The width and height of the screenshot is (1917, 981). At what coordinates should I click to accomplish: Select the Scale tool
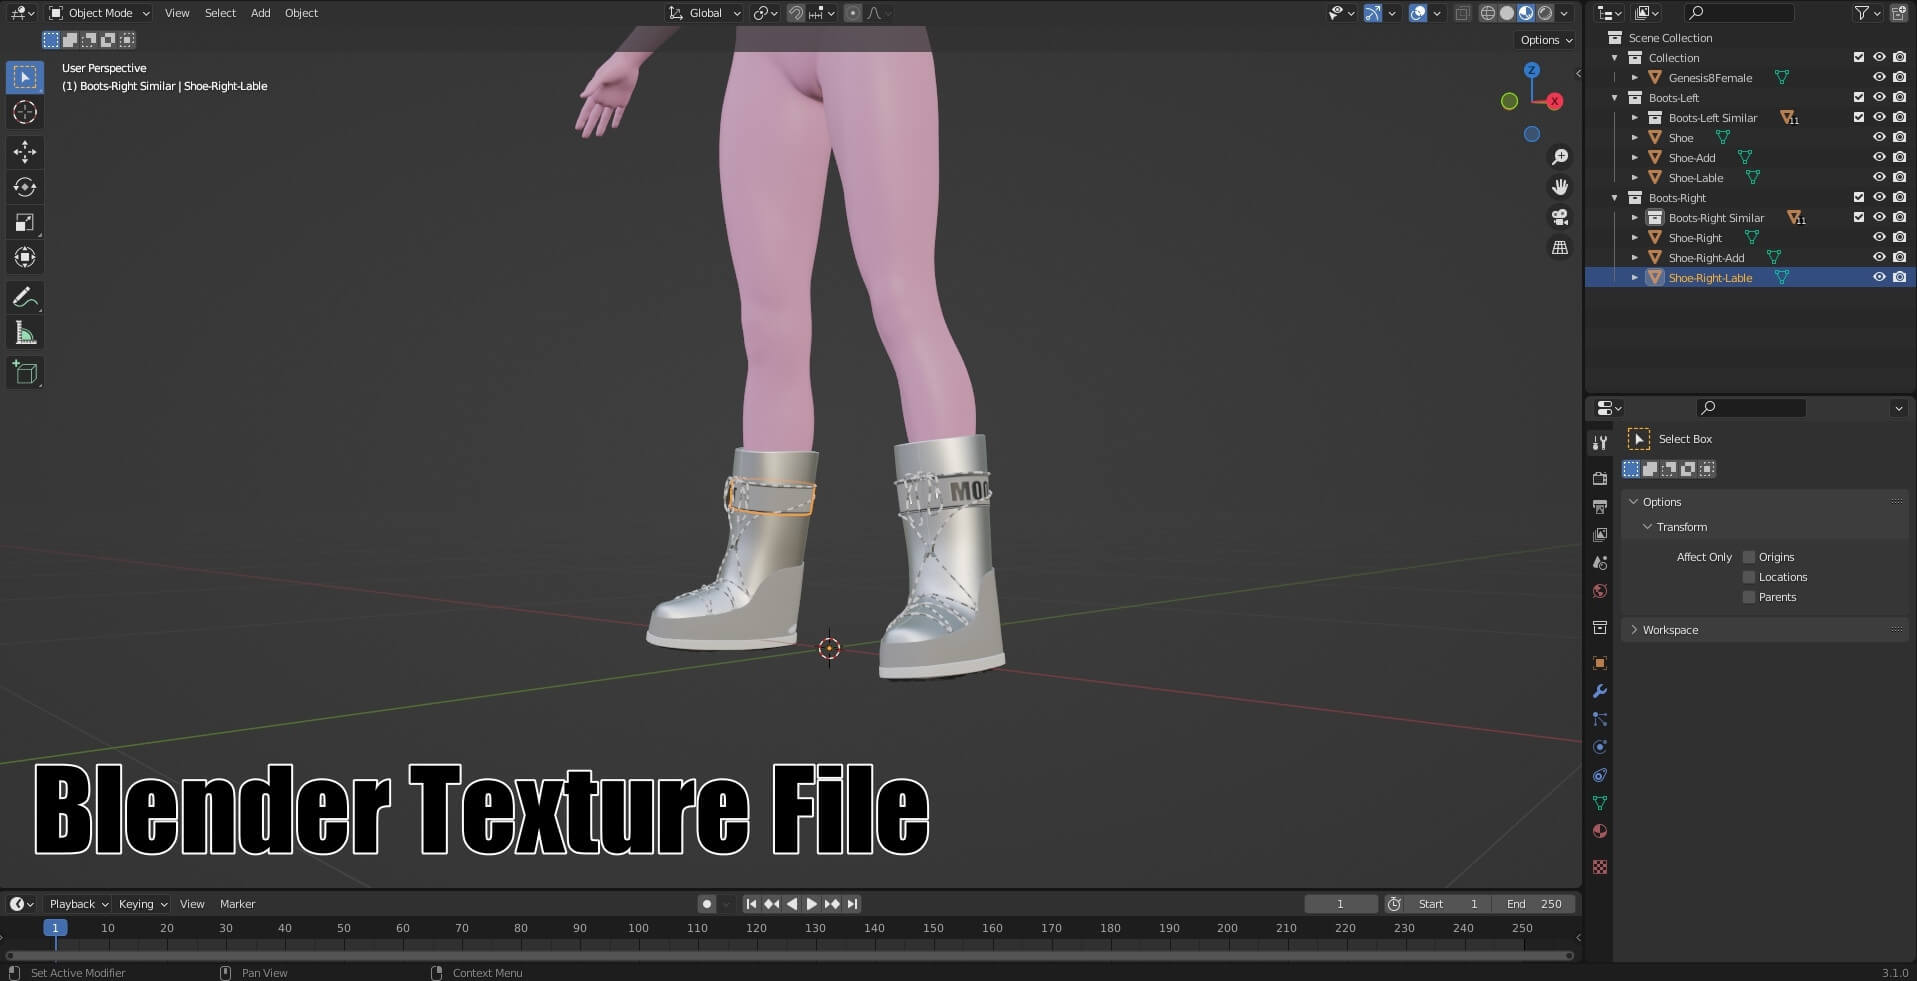[x=25, y=222]
